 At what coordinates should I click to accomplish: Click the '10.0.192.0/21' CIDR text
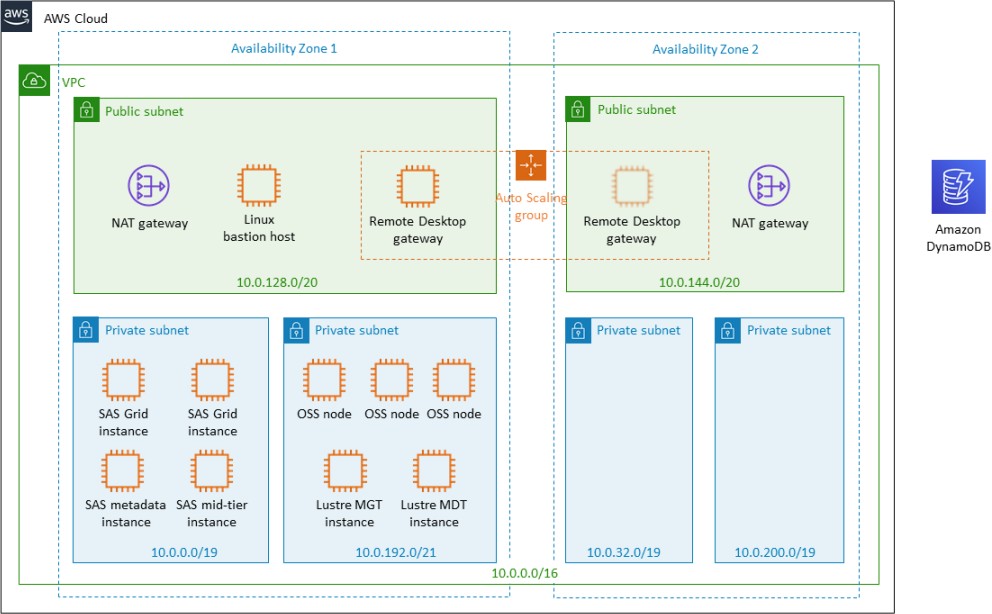point(395,552)
